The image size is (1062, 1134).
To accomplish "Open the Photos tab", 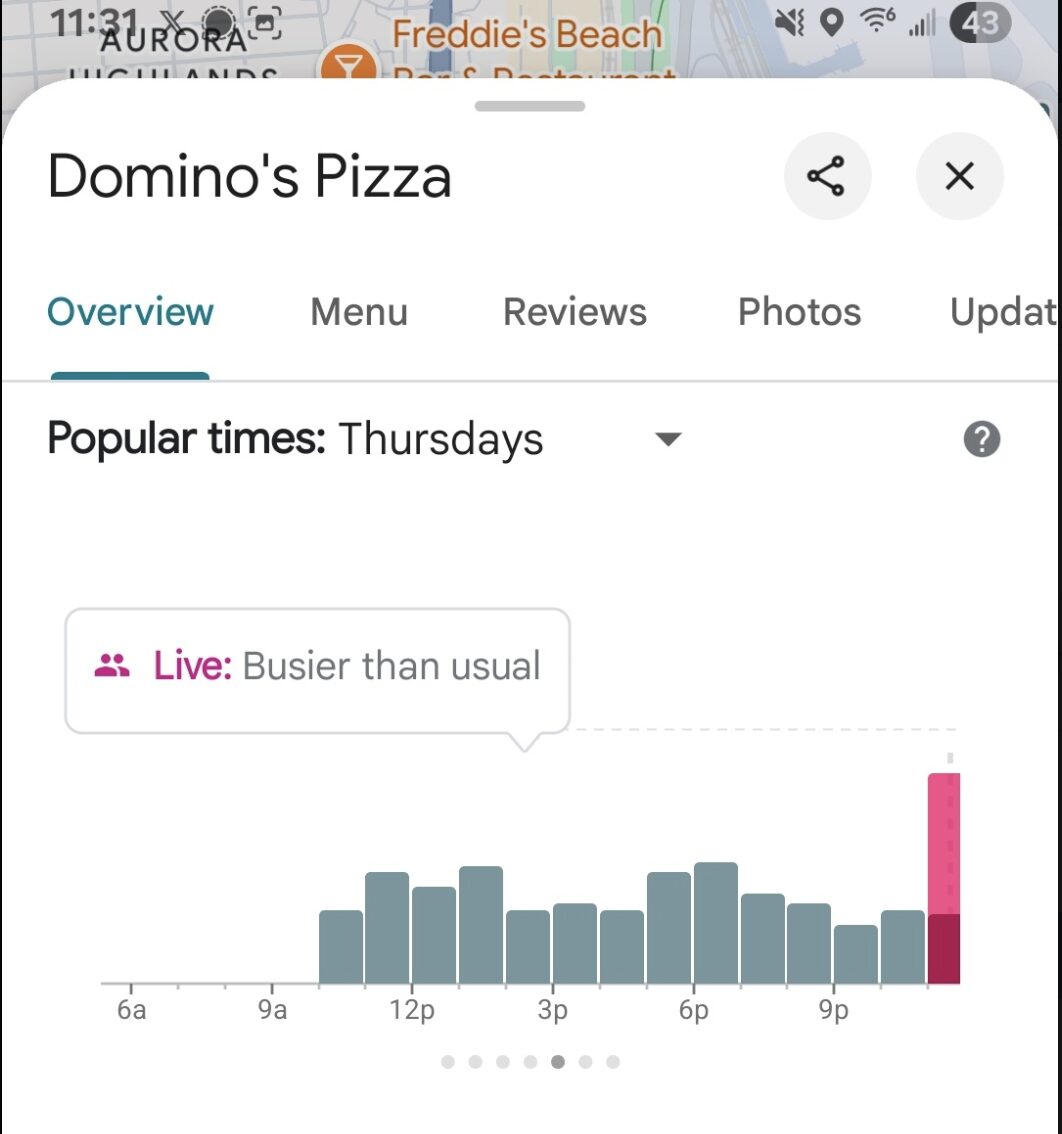I will click(799, 312).
